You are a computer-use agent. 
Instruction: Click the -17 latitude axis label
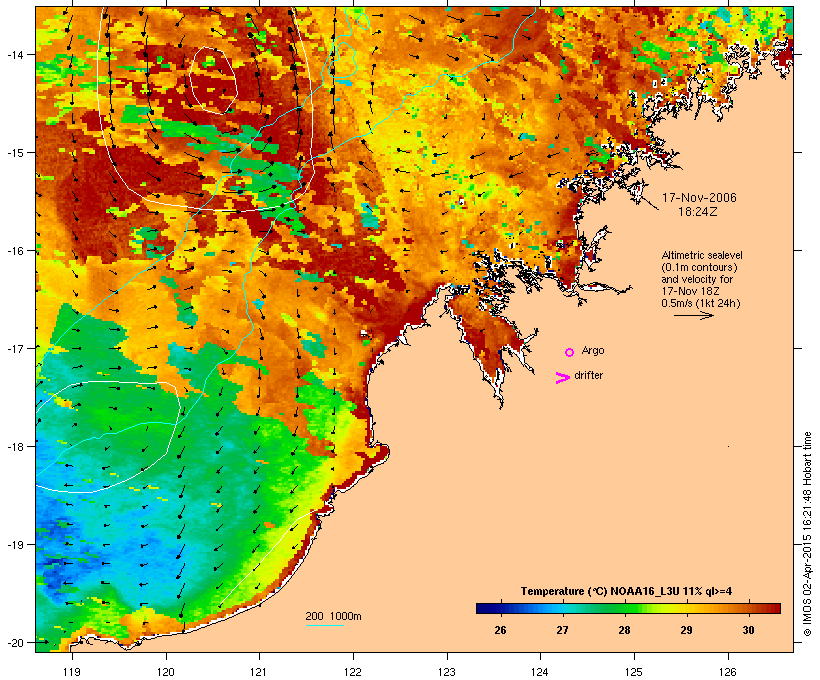point(14,348)
